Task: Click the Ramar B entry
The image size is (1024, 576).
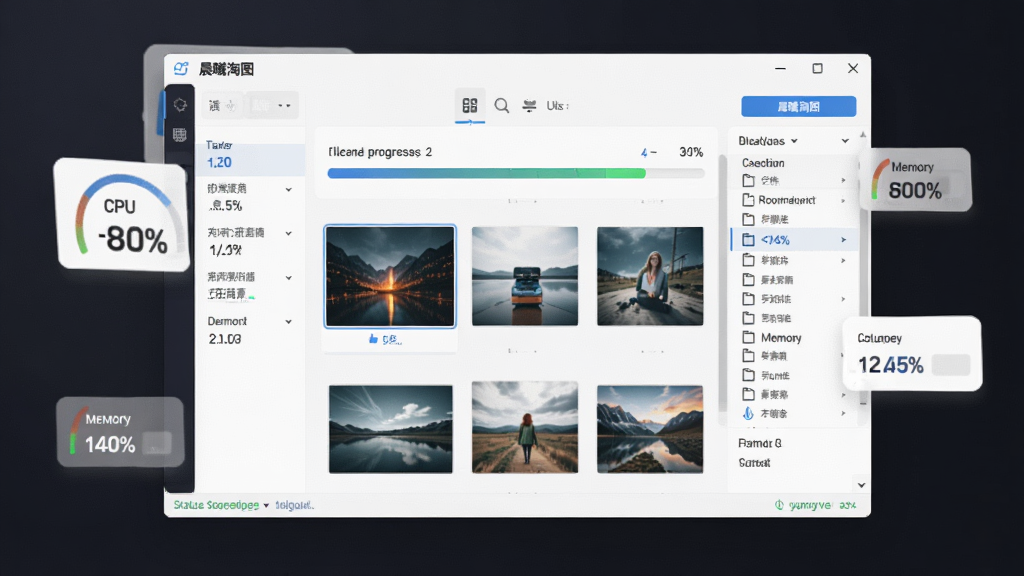Action: click(x=760, y=443)
